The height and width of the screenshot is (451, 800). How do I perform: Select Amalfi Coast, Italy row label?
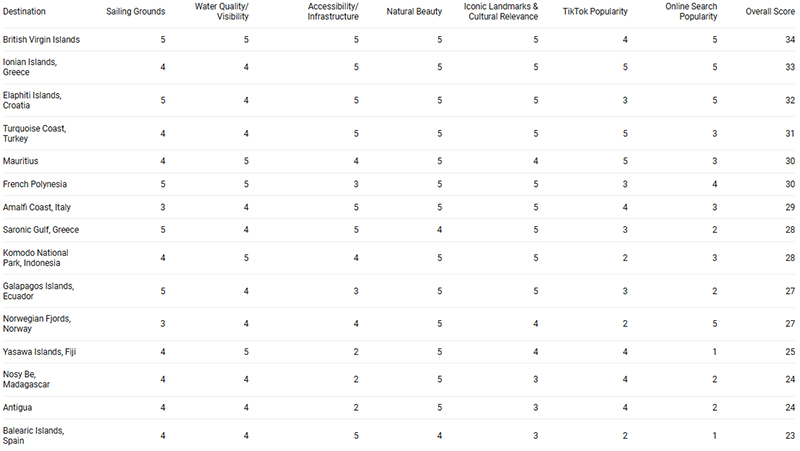[37, 207]
